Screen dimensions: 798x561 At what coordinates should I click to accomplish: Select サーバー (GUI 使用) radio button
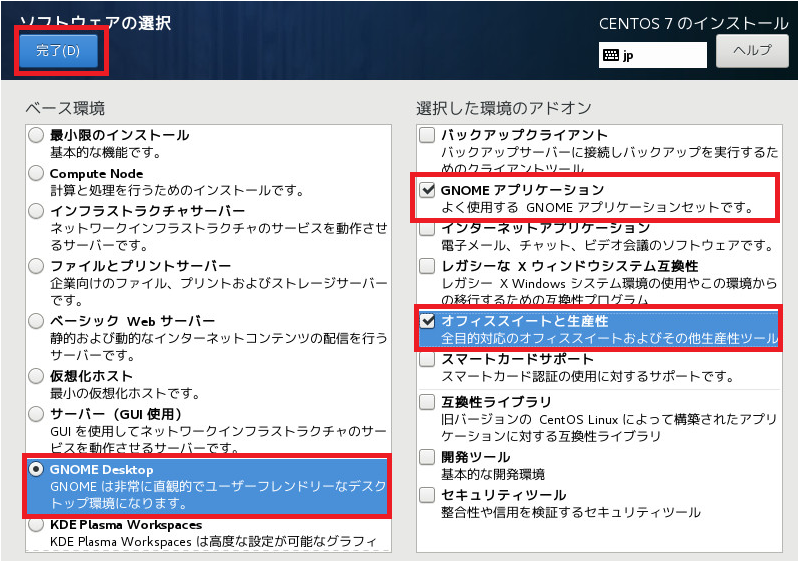[37, 414]
